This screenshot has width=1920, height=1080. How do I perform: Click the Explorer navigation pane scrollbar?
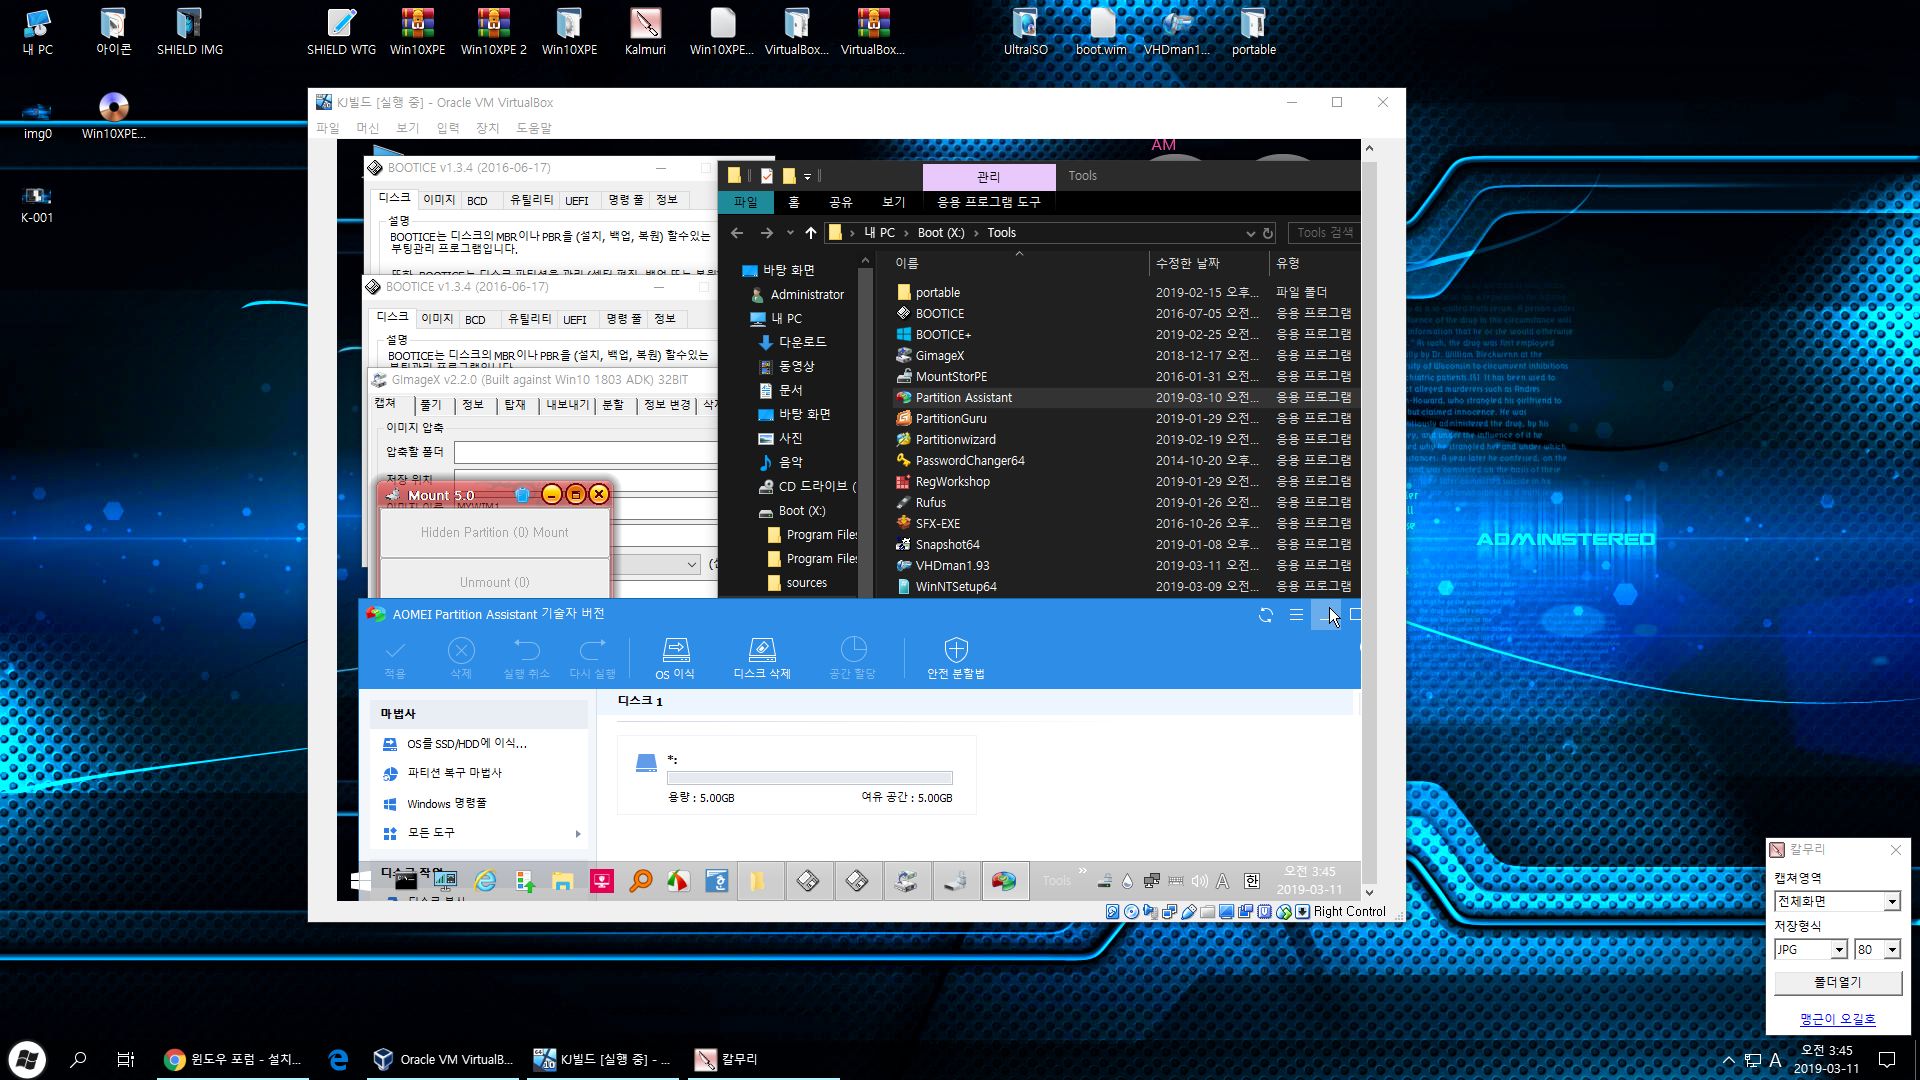pos(865,424)
